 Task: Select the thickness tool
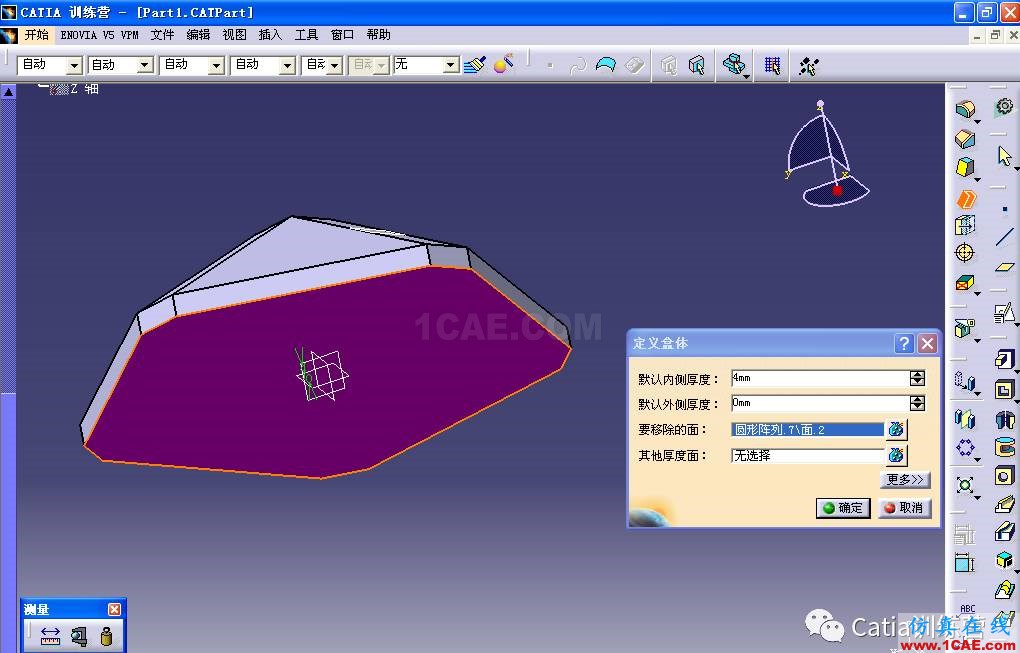coord(965,226)
